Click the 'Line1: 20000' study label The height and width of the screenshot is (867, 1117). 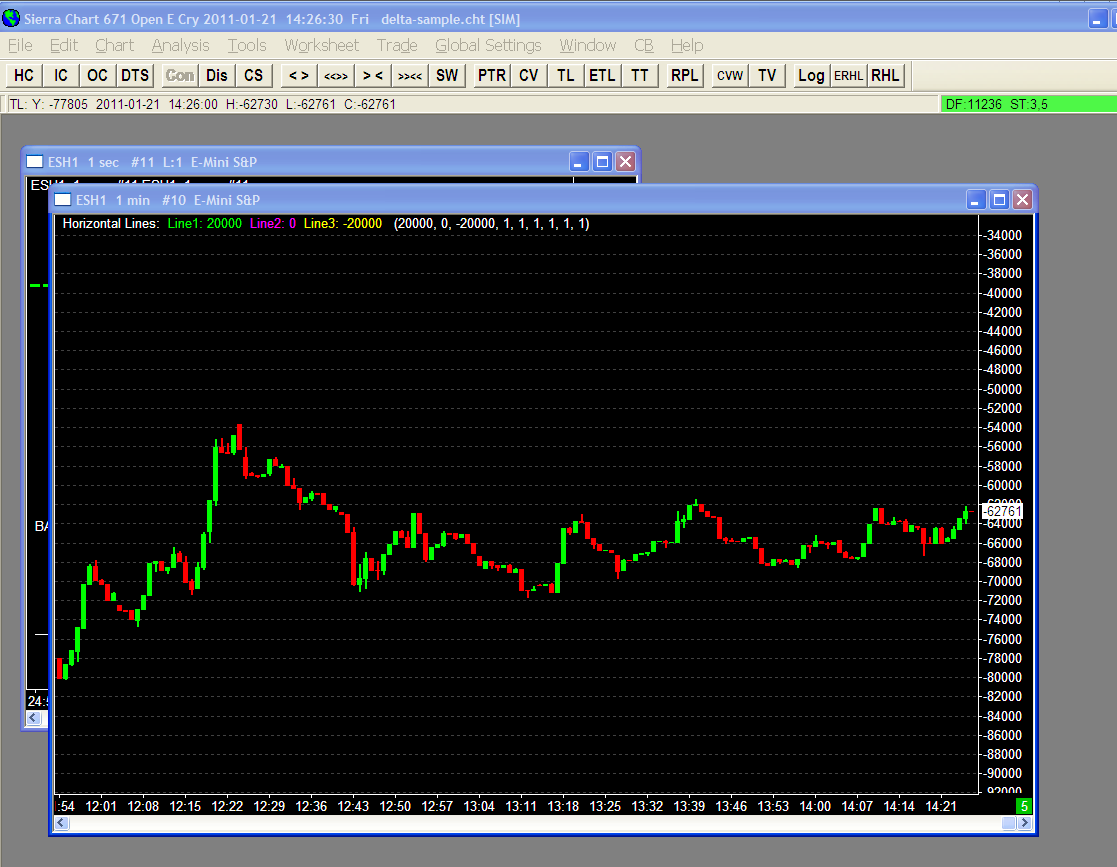(204, 224)
